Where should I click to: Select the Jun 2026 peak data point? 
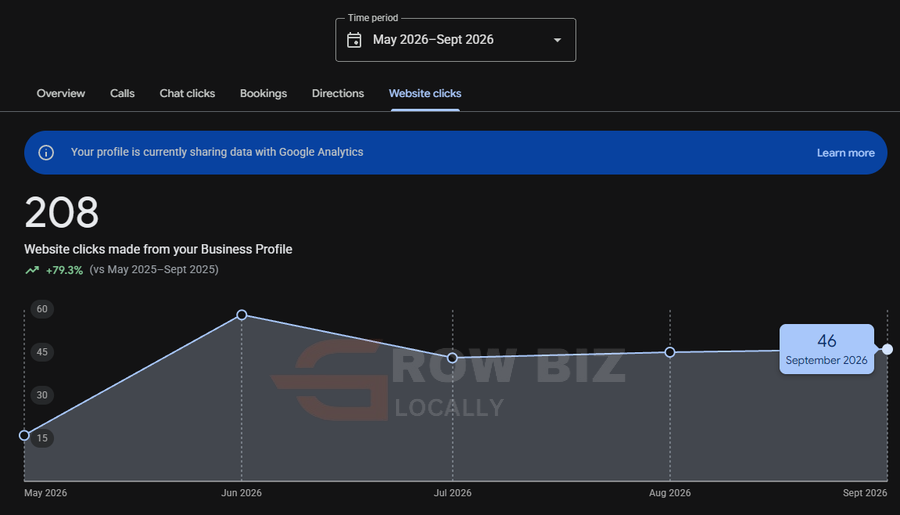(242, 315)
